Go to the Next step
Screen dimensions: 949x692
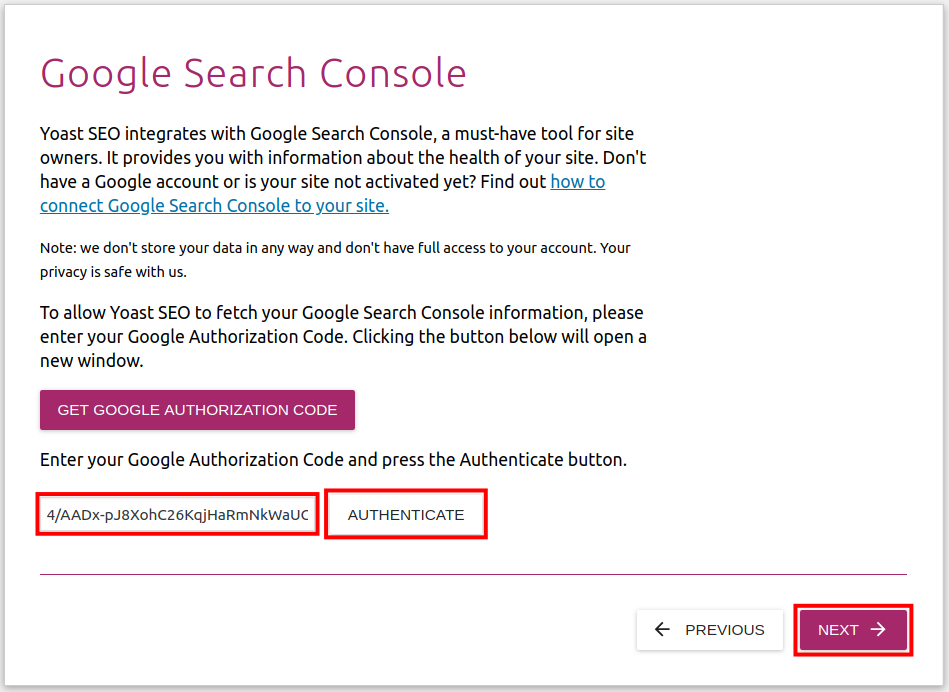tap(853, 630)
